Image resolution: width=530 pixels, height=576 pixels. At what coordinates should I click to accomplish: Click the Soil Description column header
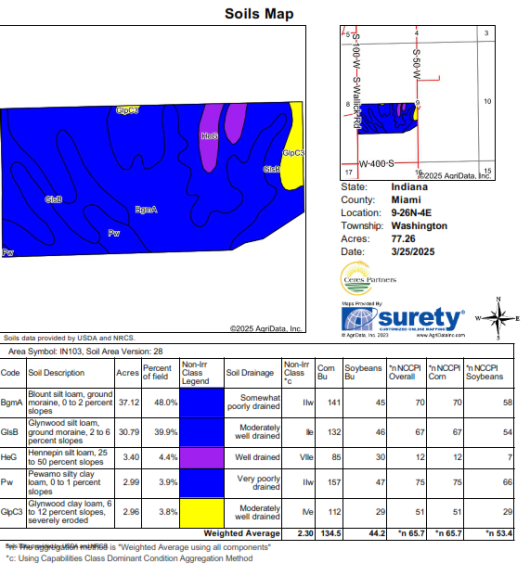[x=56, y=372]
